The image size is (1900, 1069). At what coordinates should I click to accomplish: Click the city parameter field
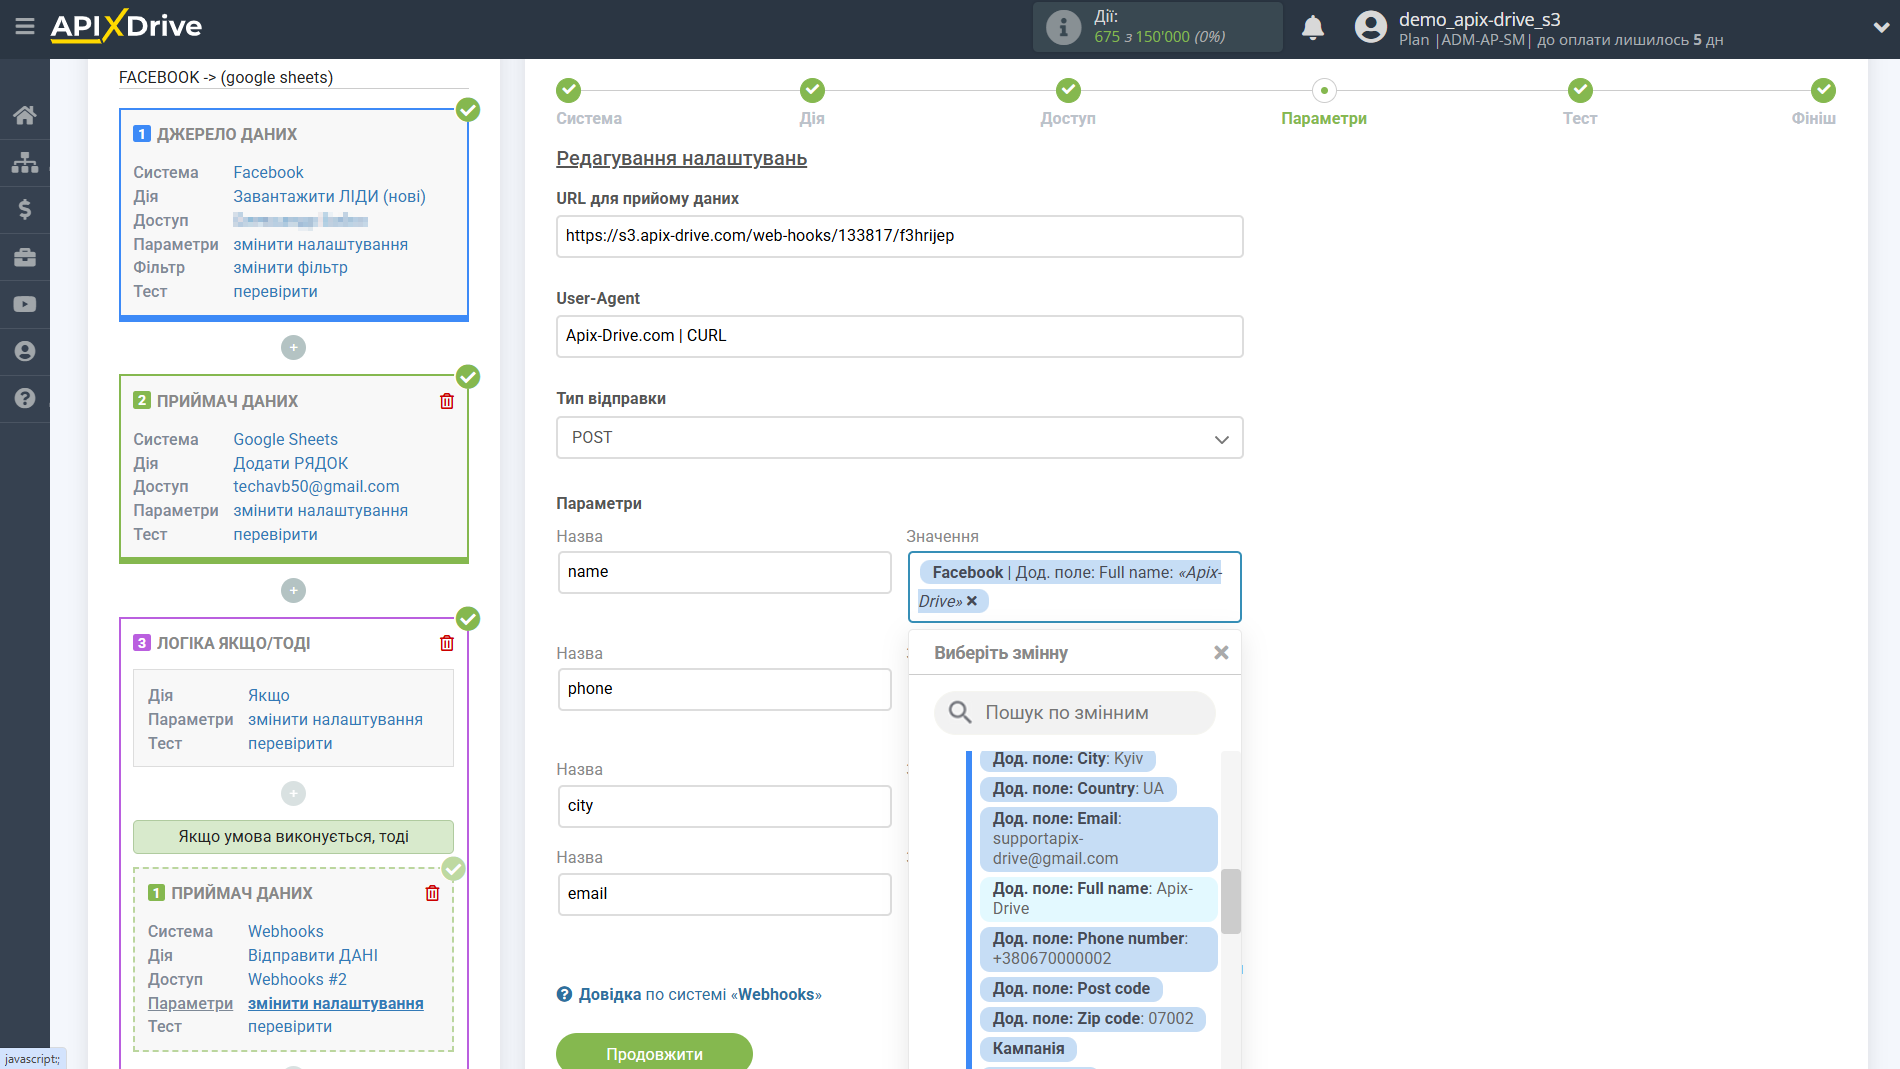click(x=724, y=806)
